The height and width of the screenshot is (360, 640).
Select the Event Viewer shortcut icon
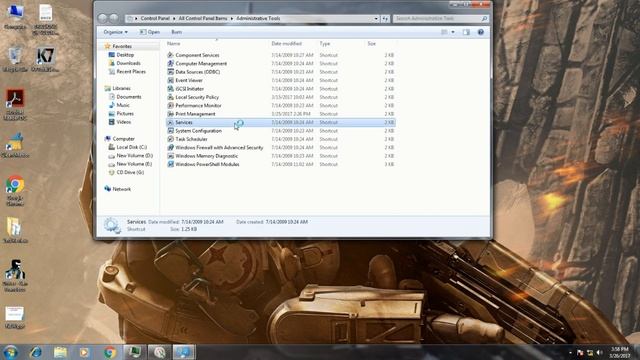pos(171,80)
